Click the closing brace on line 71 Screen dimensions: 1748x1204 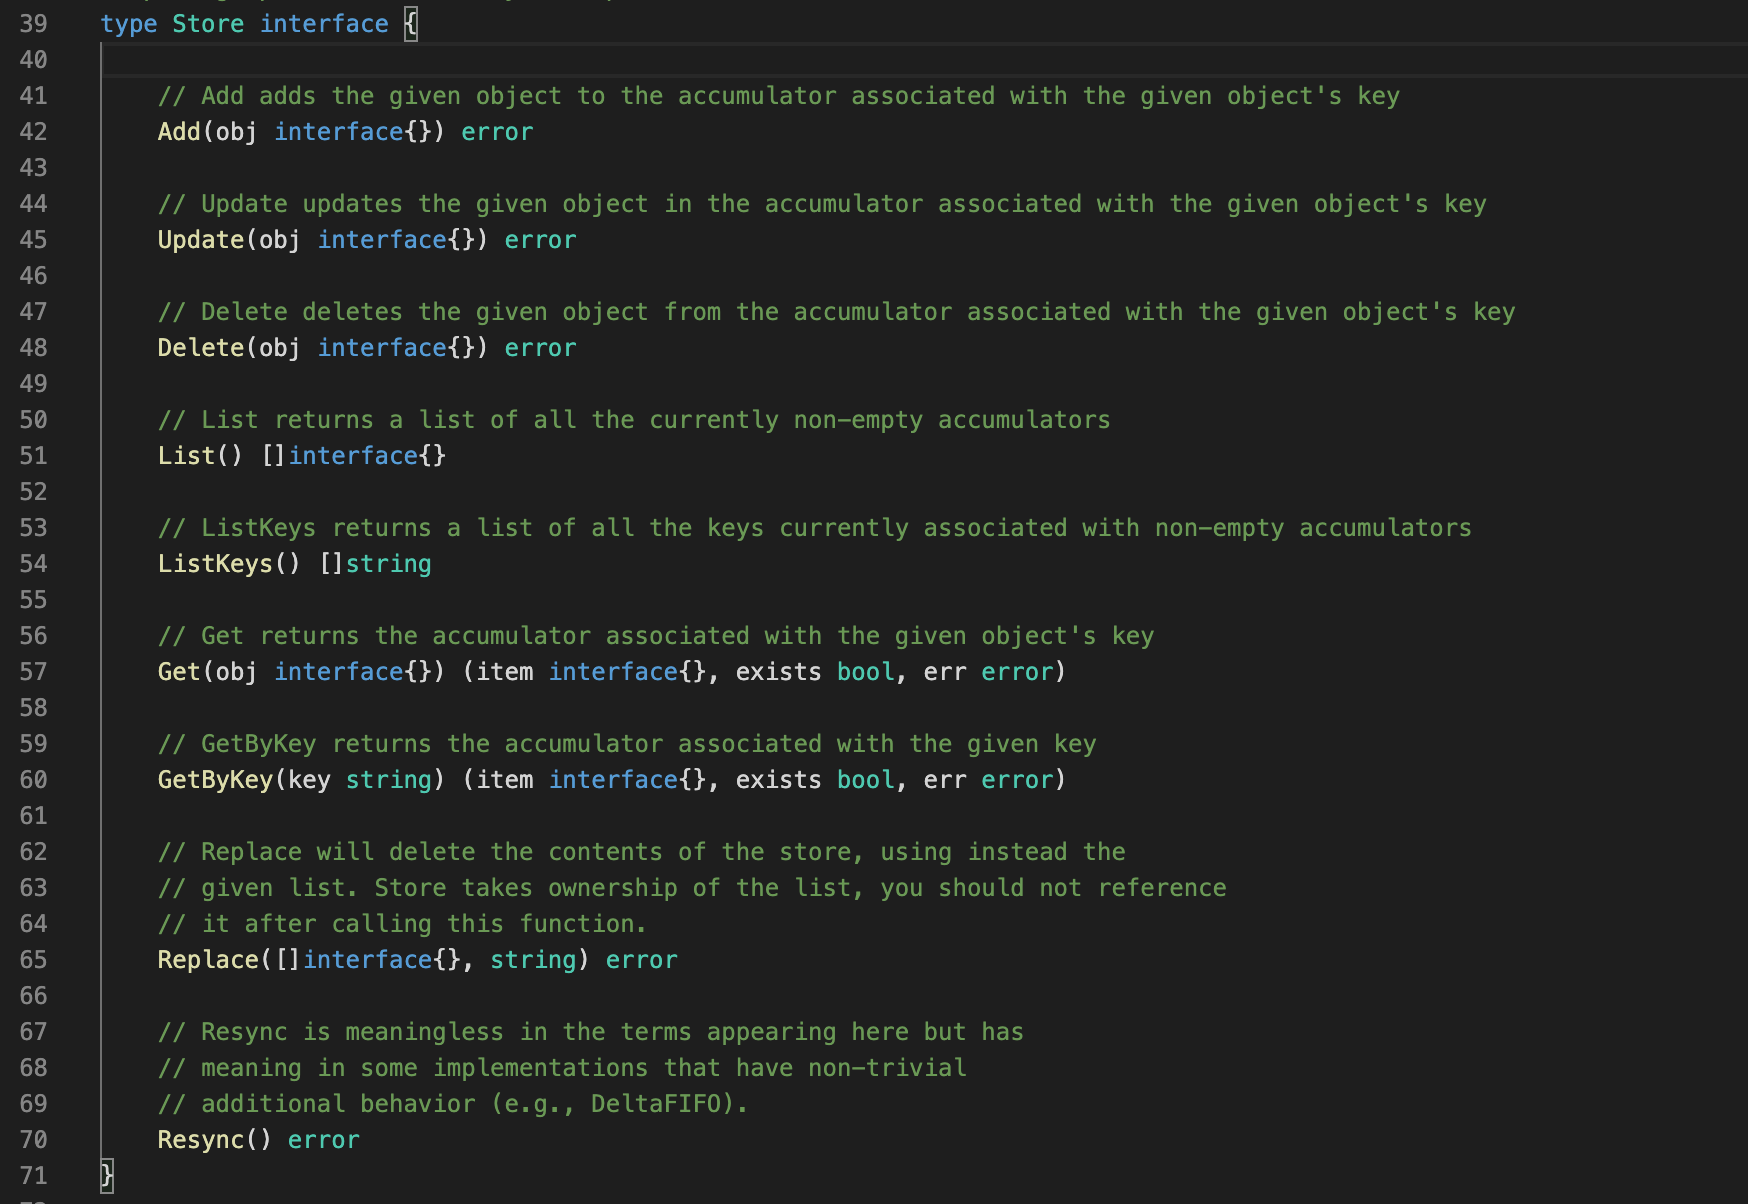[x=107, y=1176]
